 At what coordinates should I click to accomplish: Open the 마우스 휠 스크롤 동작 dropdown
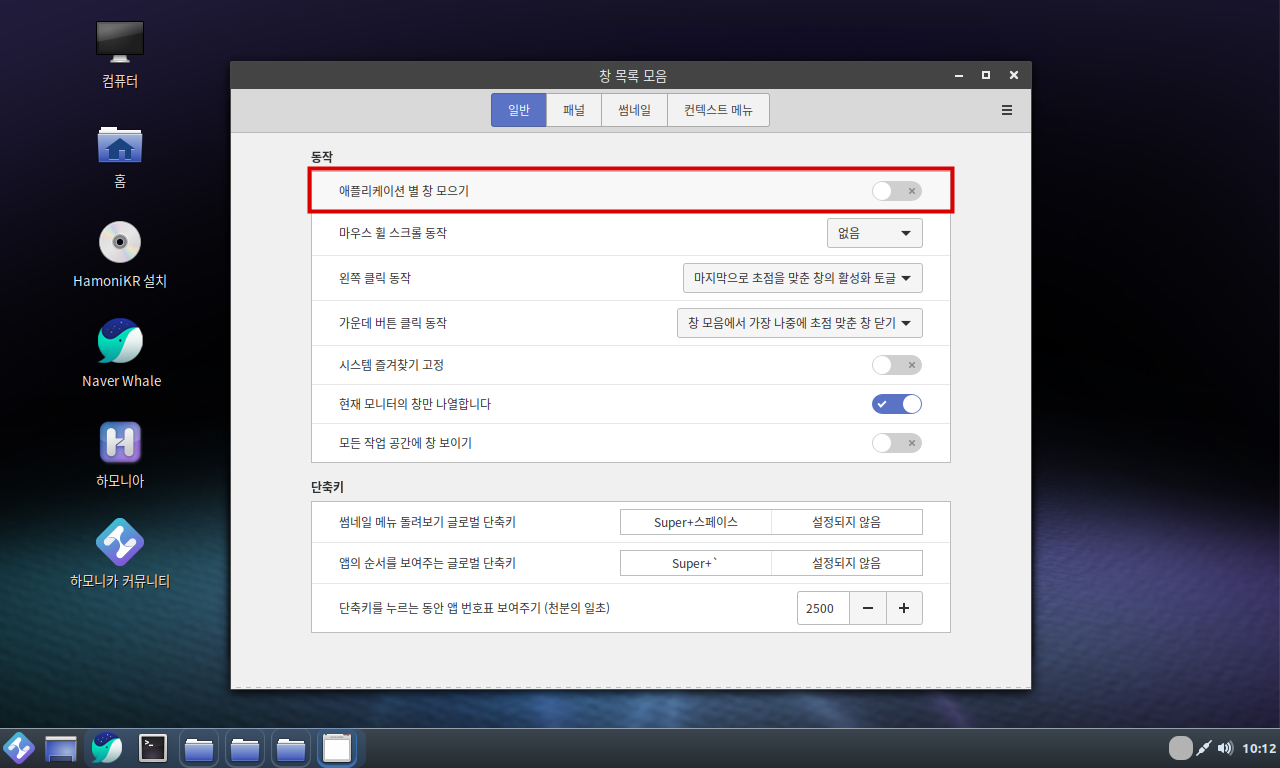875,233
